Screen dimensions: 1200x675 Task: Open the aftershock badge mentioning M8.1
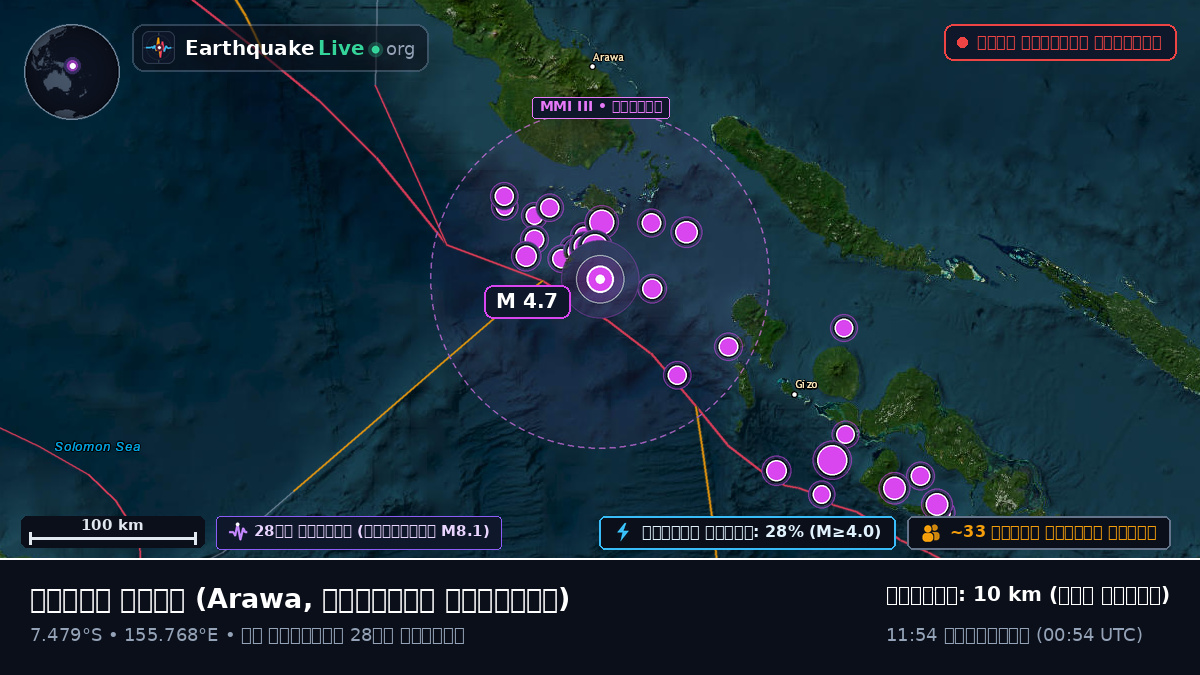(359, 532)
